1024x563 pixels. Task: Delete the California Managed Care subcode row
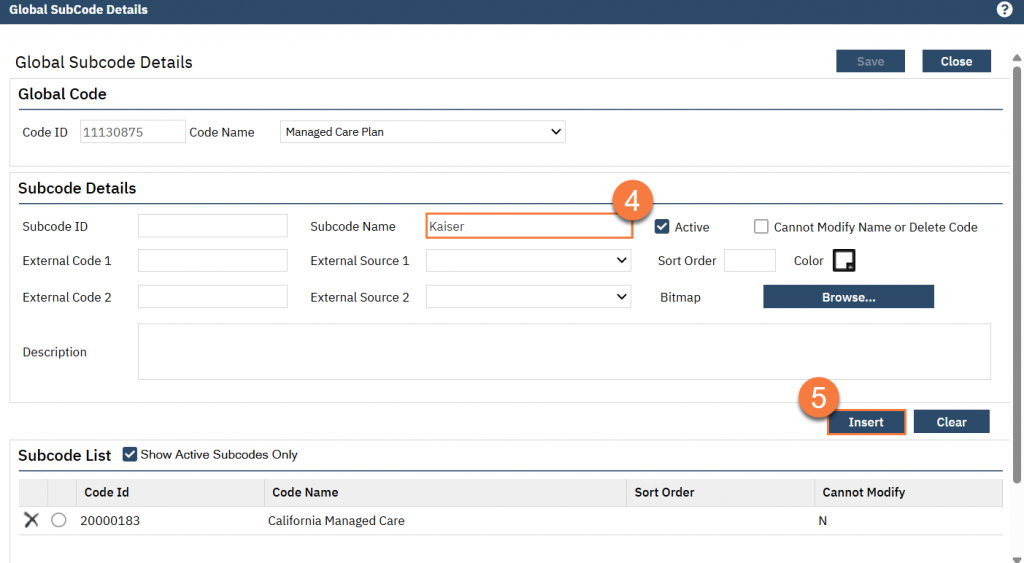(31, 520)
